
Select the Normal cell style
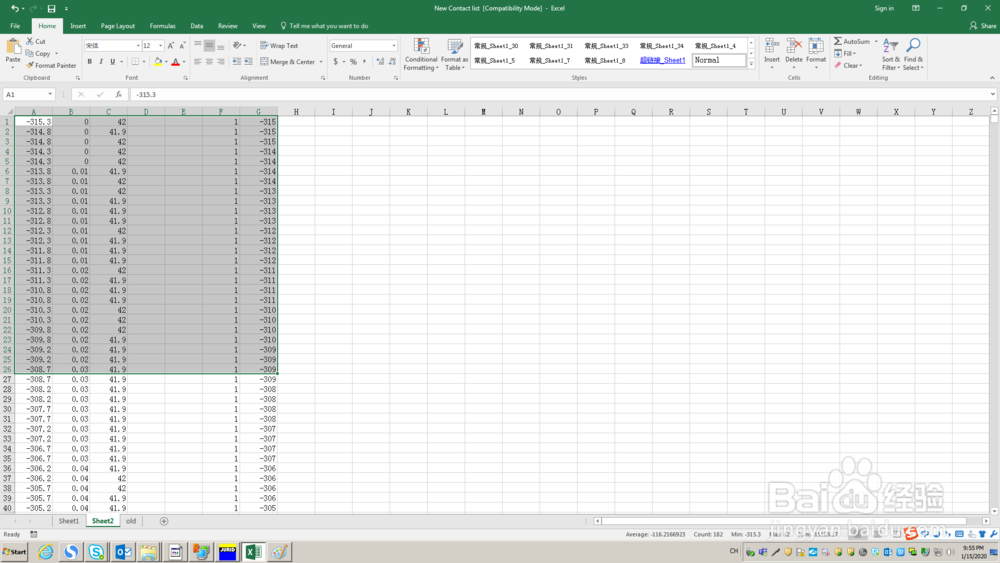coord(719,60)
